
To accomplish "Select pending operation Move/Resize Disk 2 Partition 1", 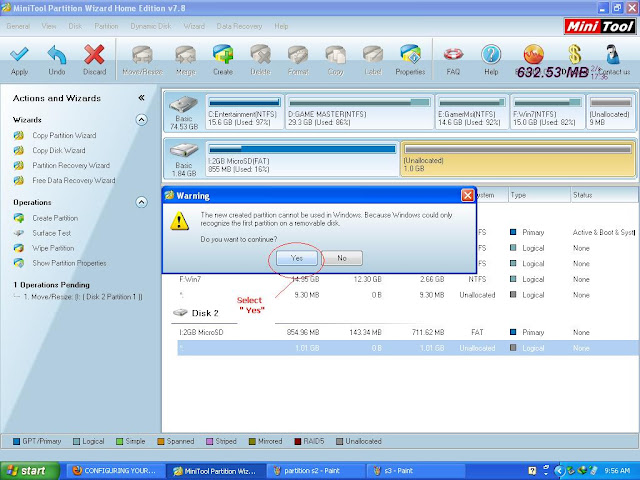I will coord(83,297).
